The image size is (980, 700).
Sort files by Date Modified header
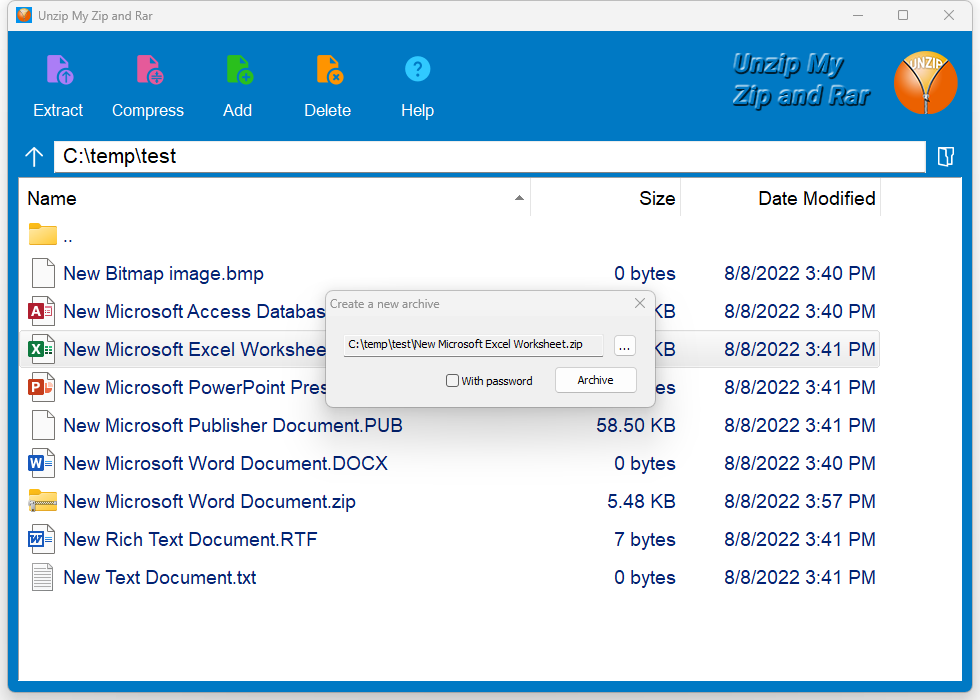[781, 198]
